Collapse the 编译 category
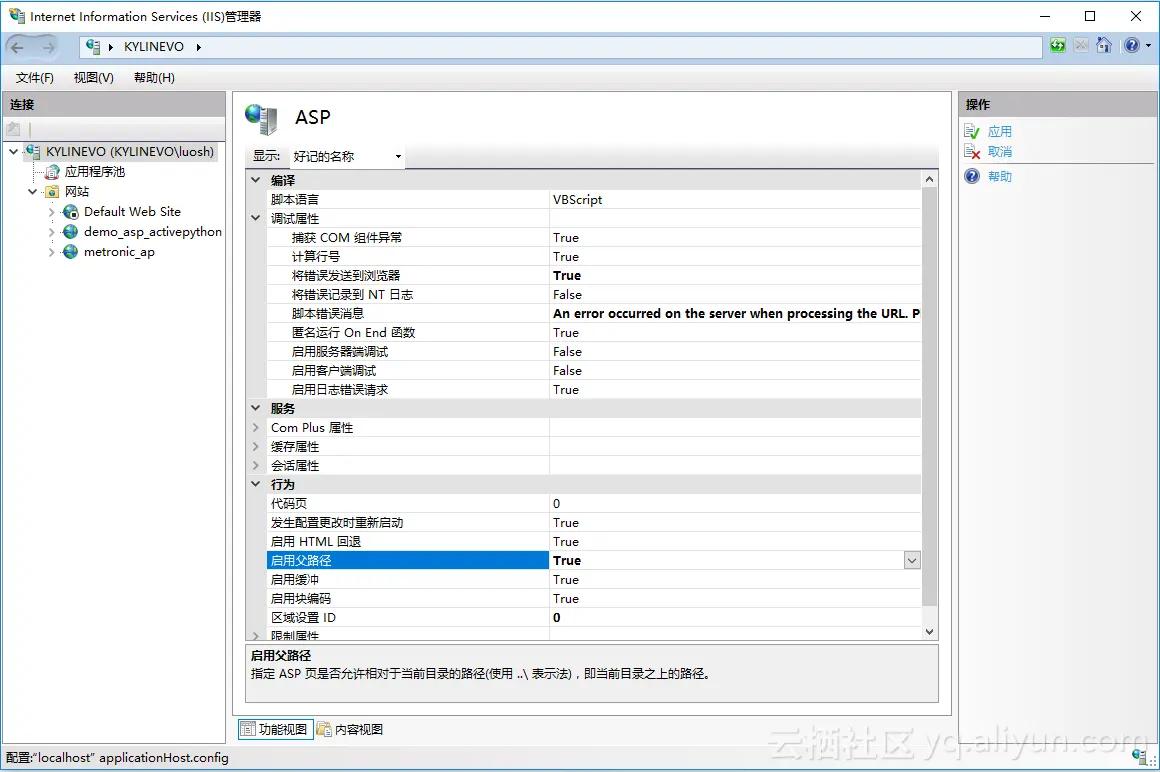The width and height of the screenshot is (1160, 772). [x=255, y=180]
